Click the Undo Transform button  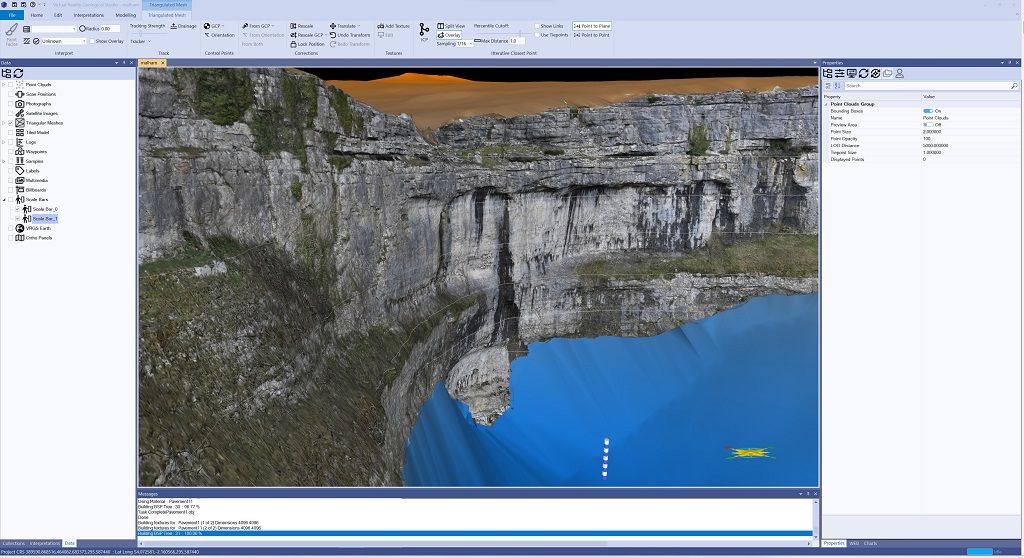point(350,35)
